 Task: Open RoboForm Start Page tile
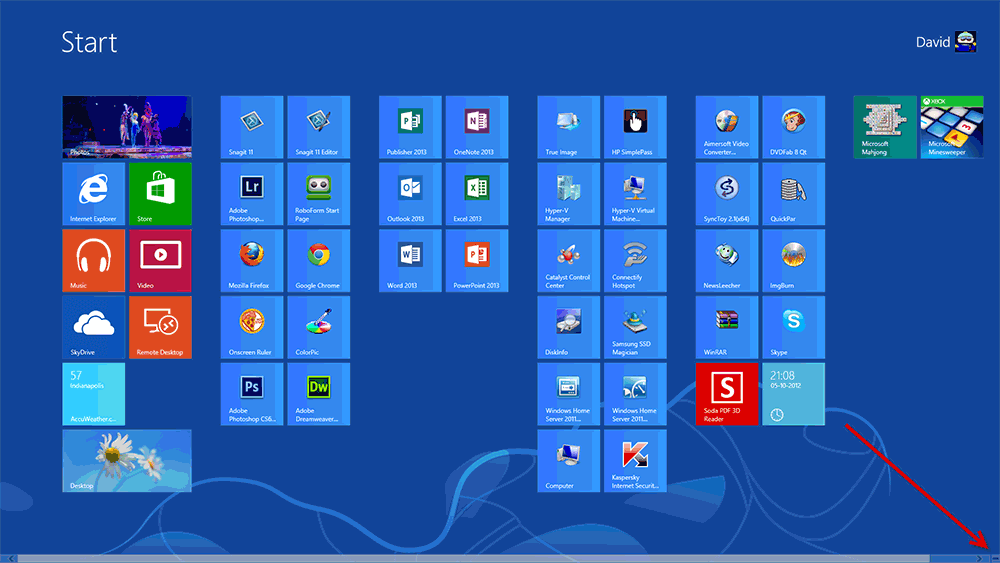(x=318, y=194)
